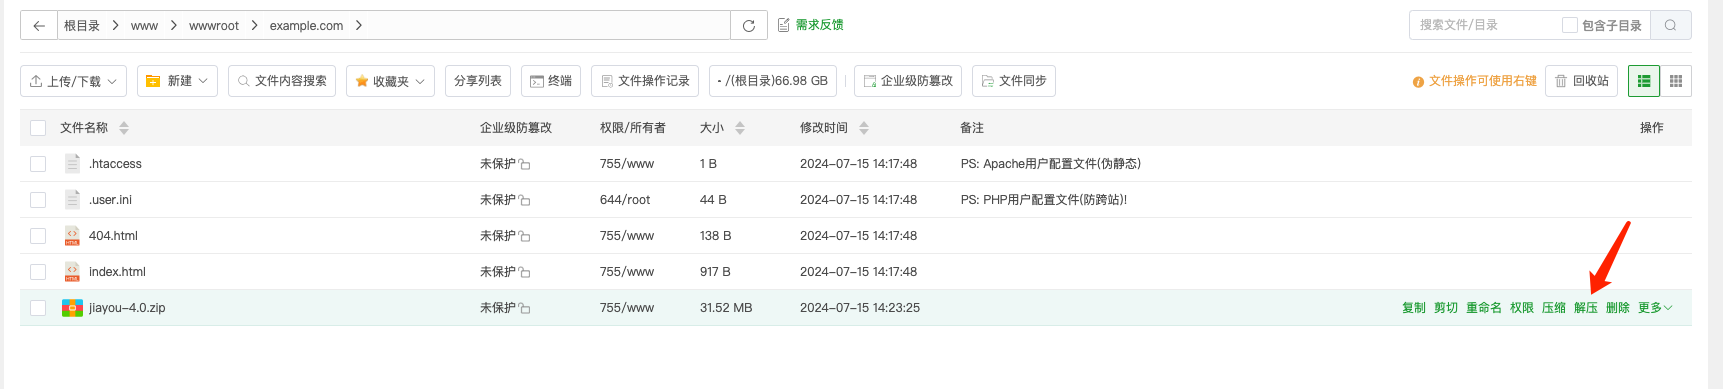Click the 31.52 MB size value
1723x389 pixels.
tap(726, 308)
